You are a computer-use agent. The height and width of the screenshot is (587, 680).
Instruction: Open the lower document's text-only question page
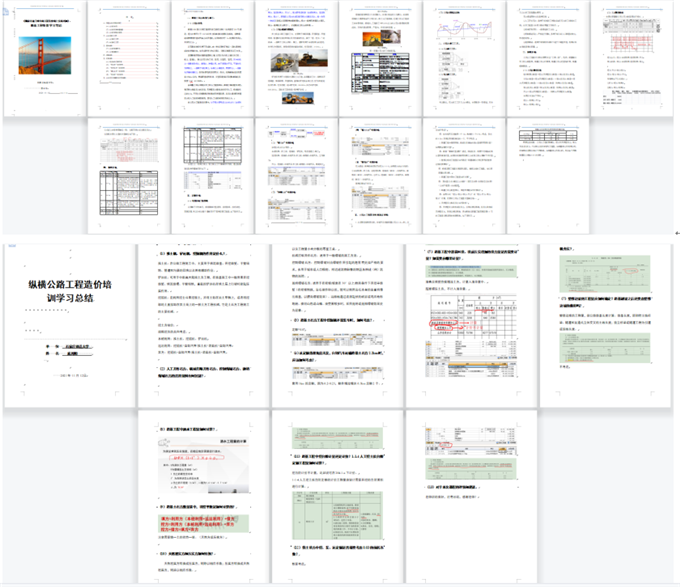click(203, 326)
